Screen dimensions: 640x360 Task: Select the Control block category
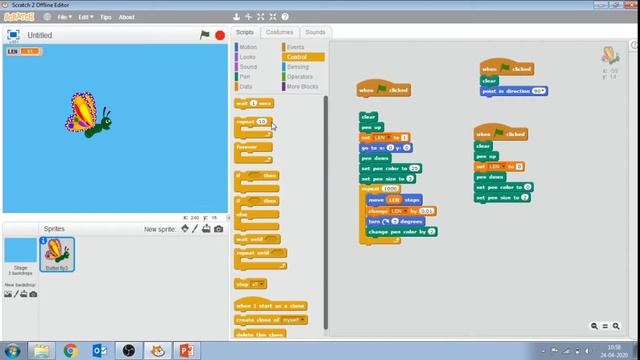tap(303, 57)
